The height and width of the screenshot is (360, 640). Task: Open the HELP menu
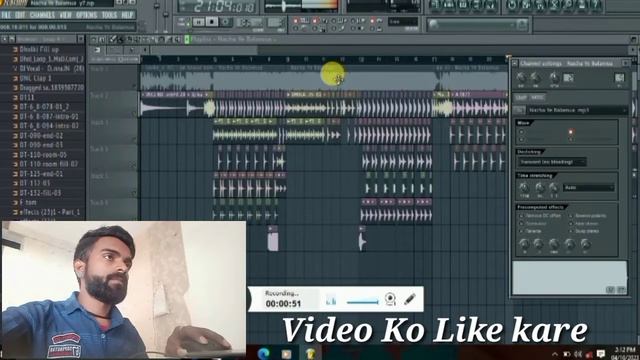127,16
